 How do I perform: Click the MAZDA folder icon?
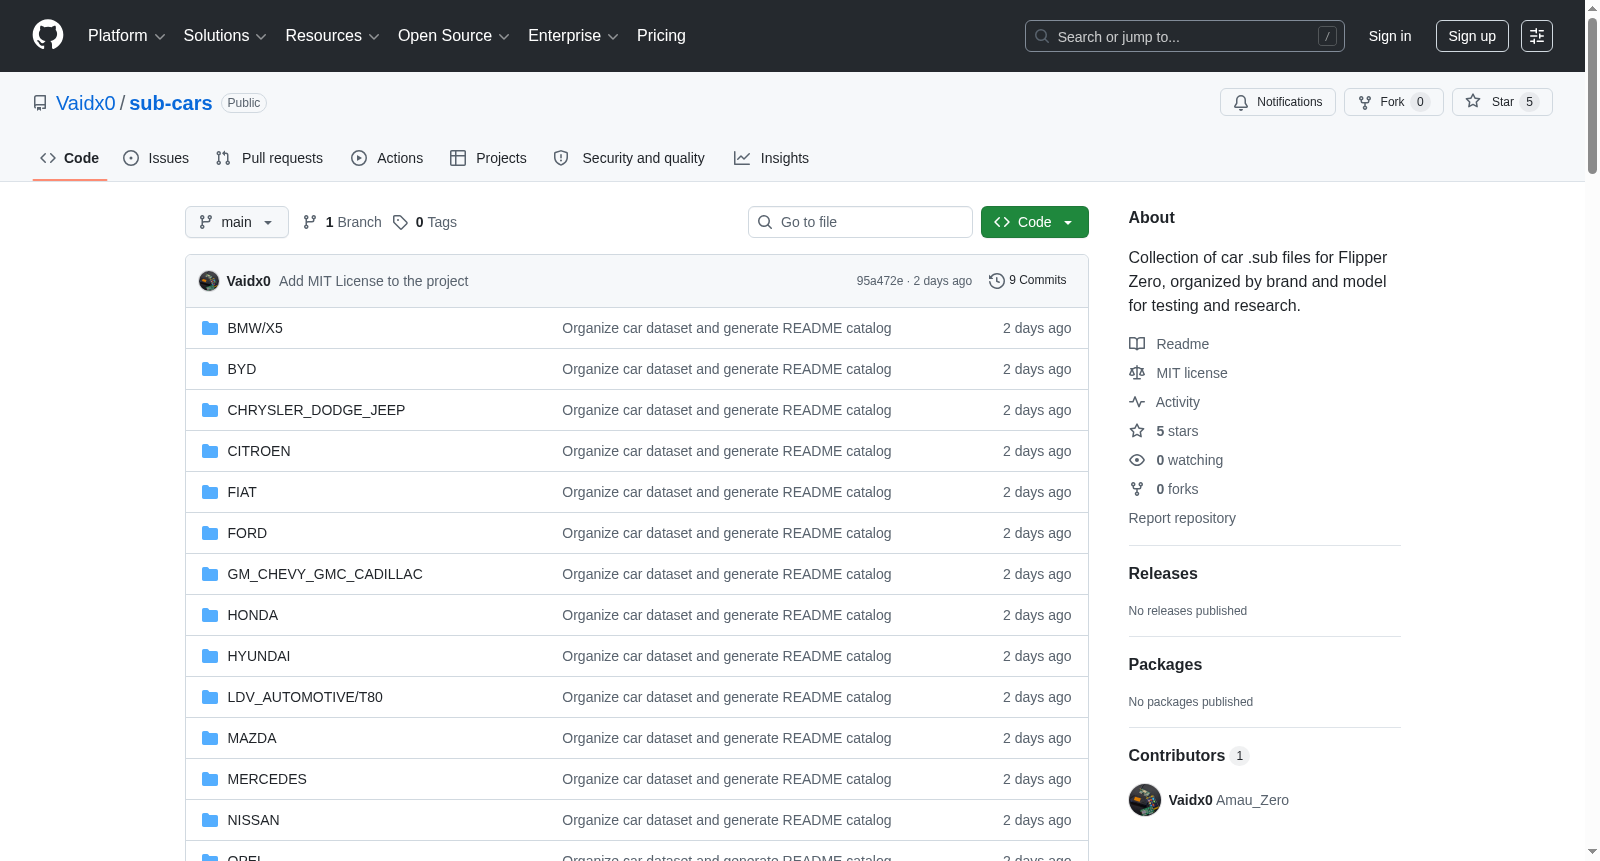[x=210, y=738]
